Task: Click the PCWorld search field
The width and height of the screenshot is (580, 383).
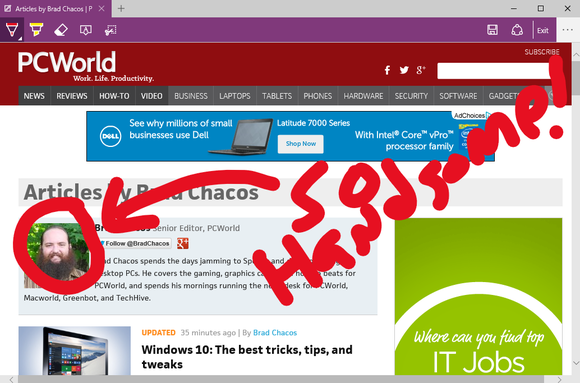Action: pos(493,71)
